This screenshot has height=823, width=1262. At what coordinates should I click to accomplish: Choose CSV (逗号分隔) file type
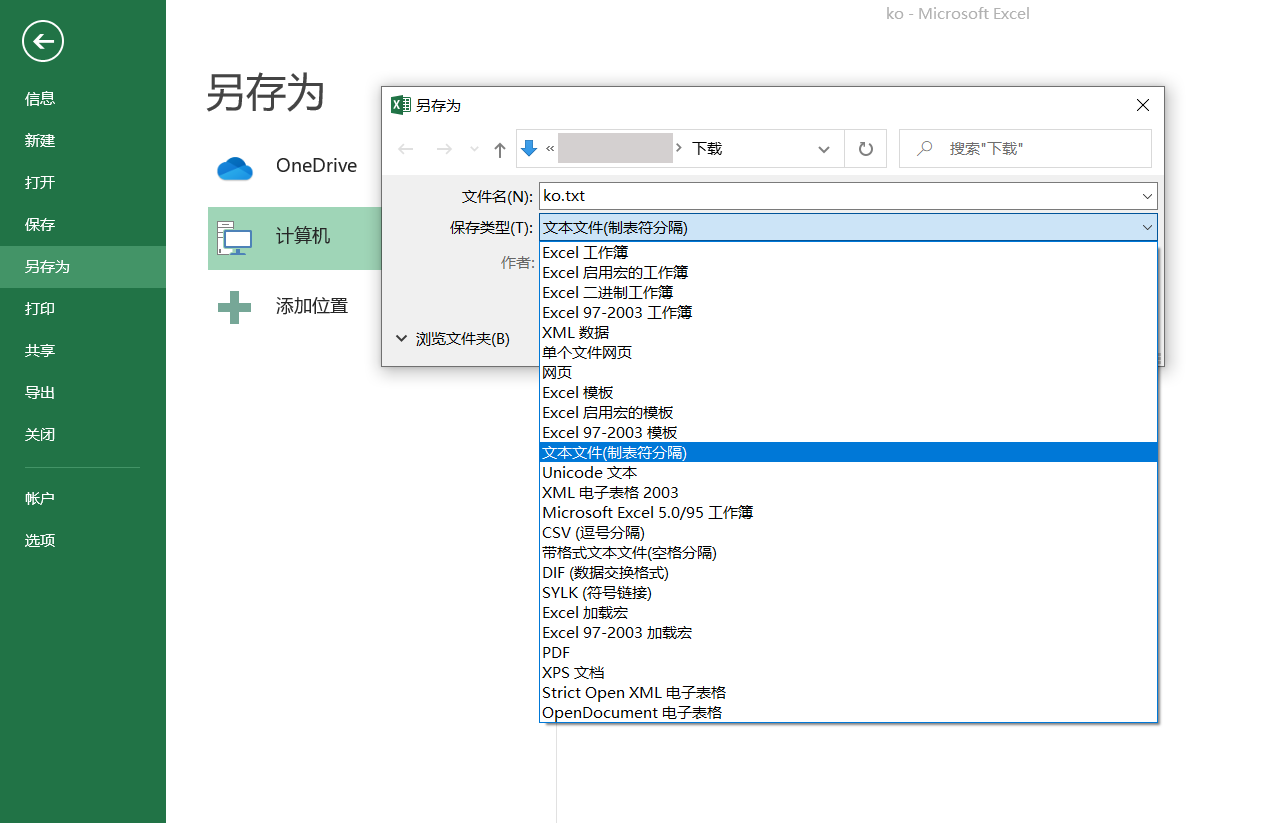(848, 533)
